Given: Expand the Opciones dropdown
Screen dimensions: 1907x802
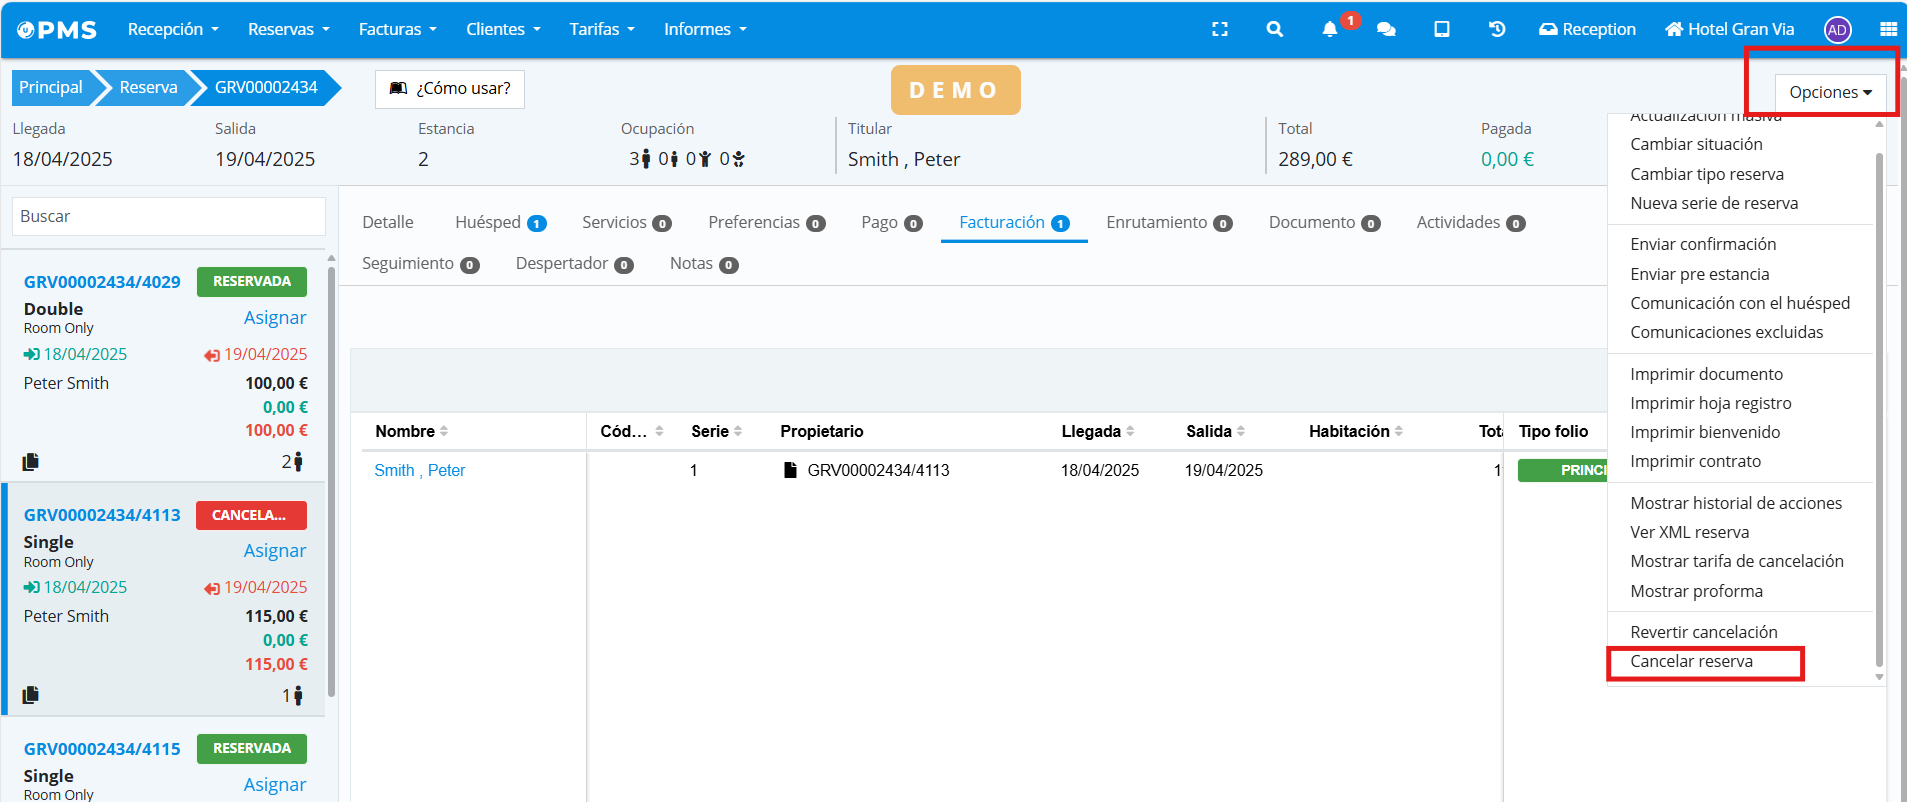Looking at the screenshot, I should [1829, 92].
